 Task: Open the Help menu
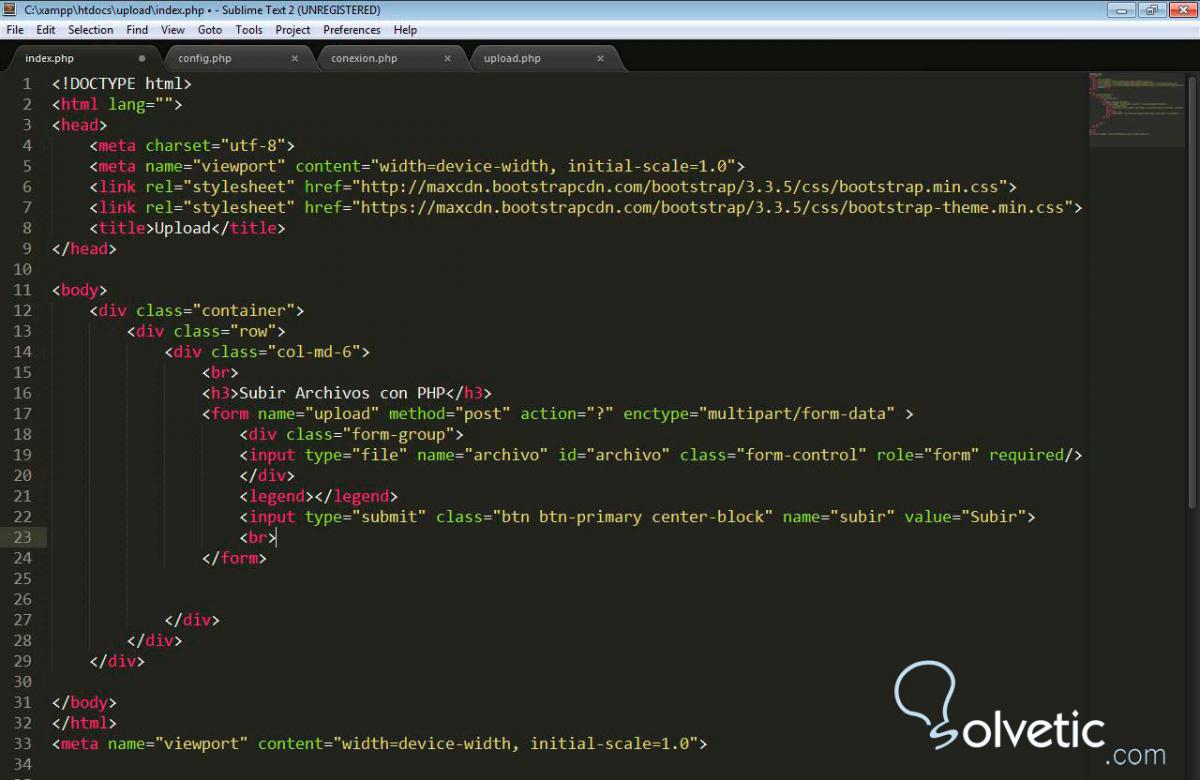pos(405,30)
